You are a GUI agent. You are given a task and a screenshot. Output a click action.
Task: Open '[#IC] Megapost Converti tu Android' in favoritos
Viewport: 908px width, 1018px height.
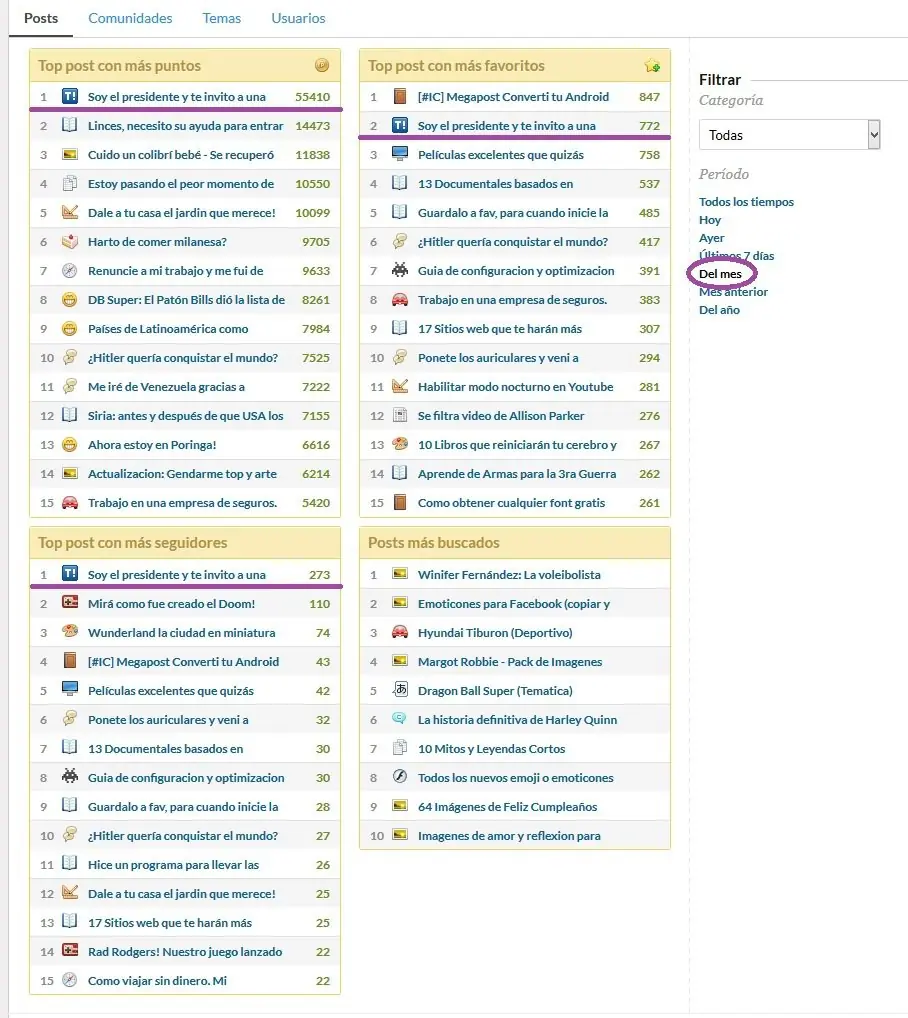pyautogui.click(x=513, y=97)
